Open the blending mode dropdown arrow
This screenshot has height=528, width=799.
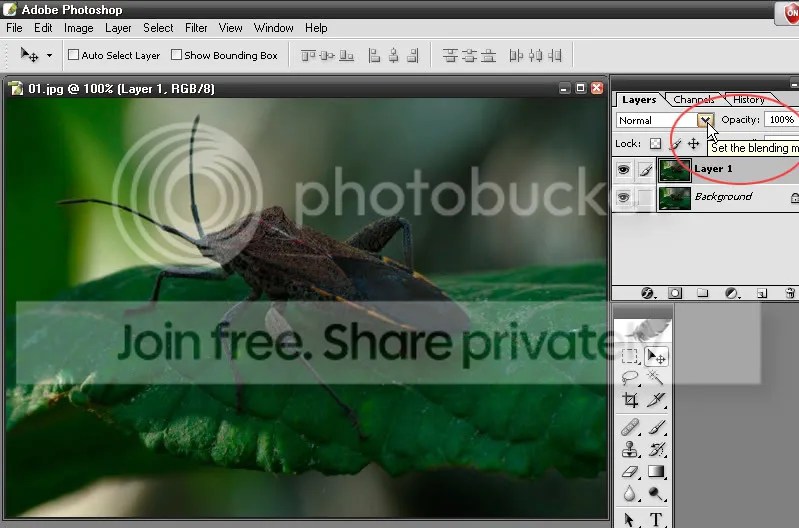coord(705,120)
